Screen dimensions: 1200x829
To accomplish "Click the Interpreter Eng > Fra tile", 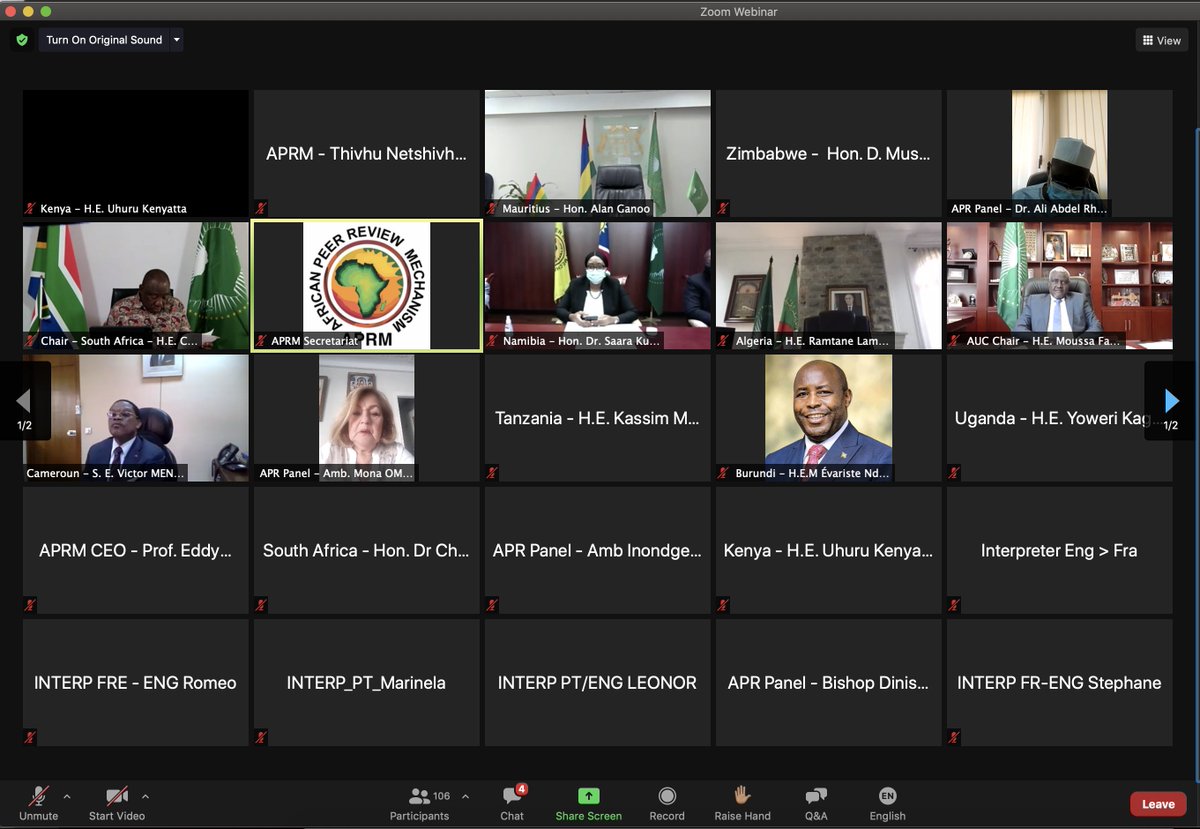I will click(1059, 550).
